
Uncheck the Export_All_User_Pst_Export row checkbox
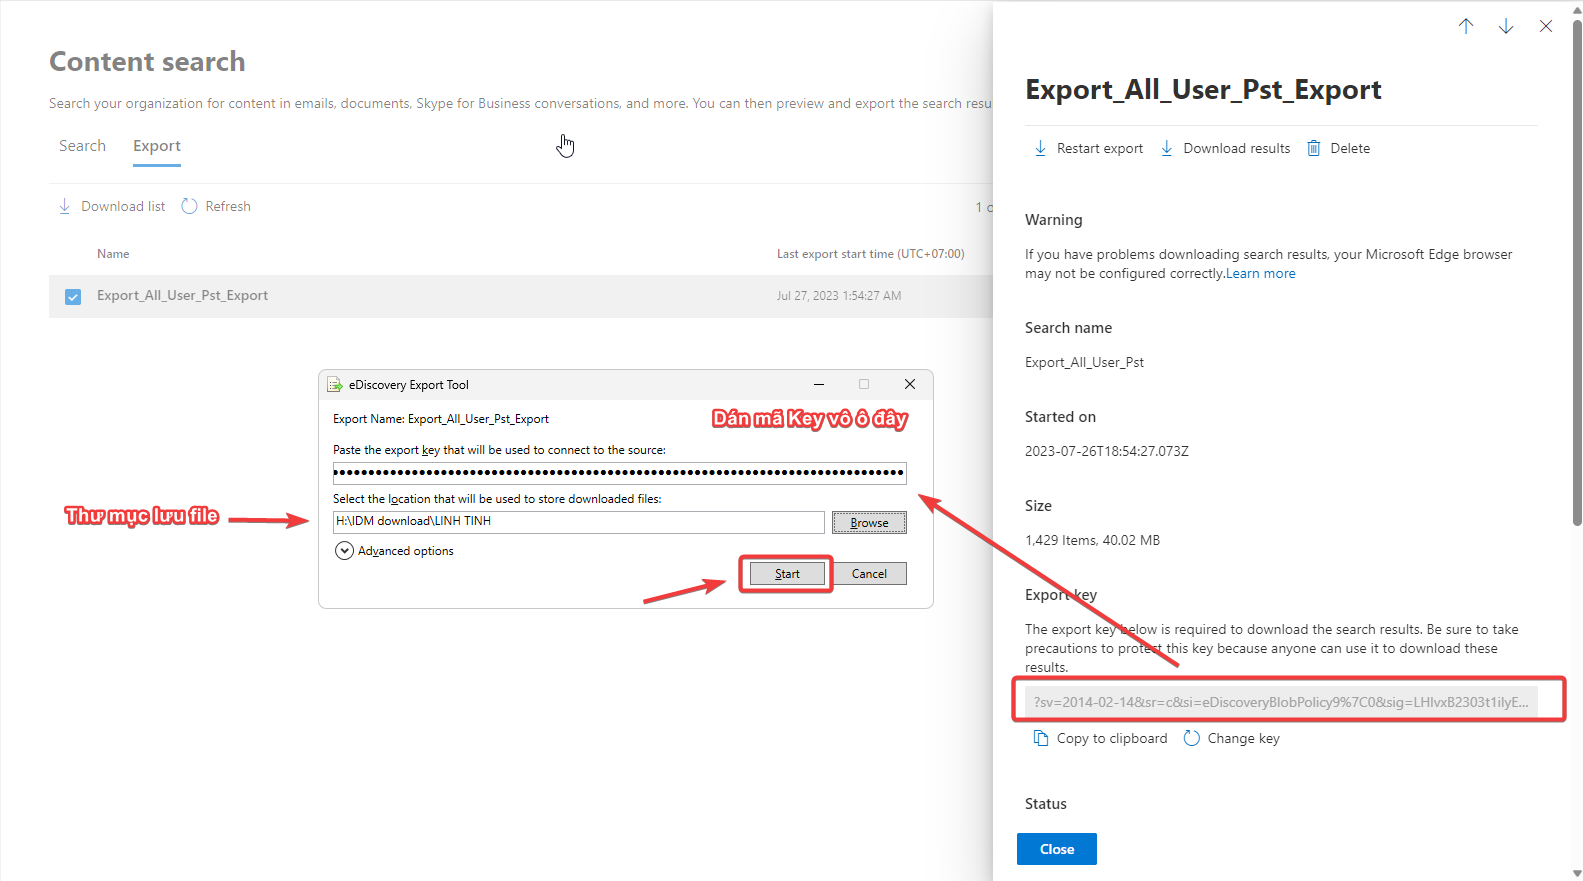pos(73,297)
